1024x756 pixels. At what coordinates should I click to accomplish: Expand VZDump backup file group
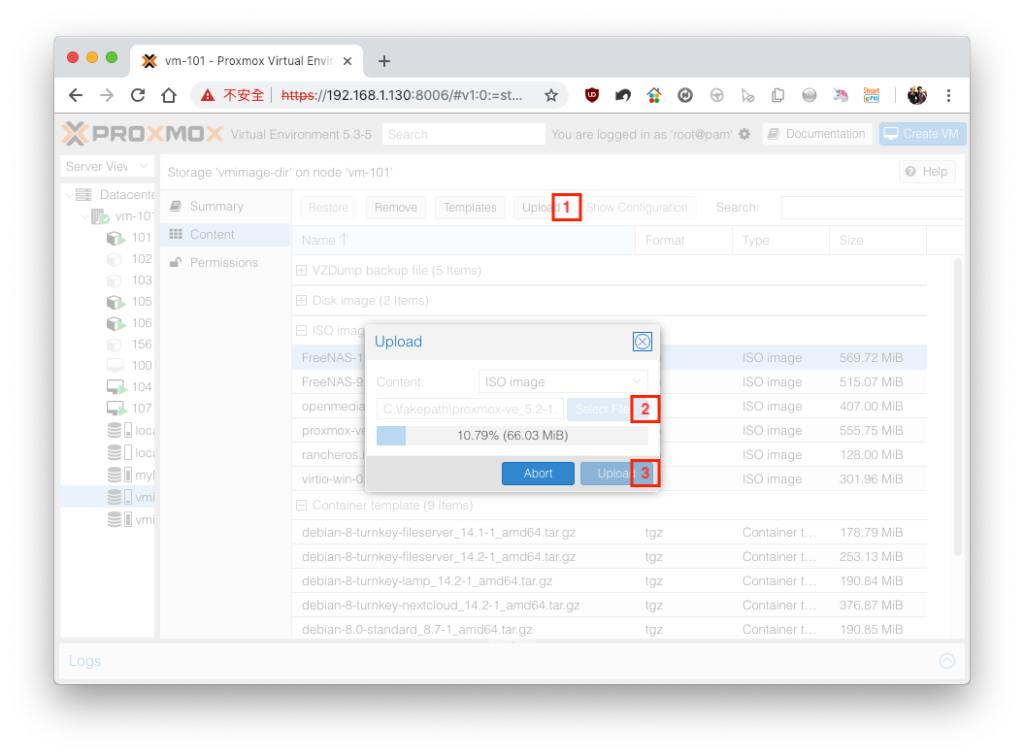click(x=301, y=270)
